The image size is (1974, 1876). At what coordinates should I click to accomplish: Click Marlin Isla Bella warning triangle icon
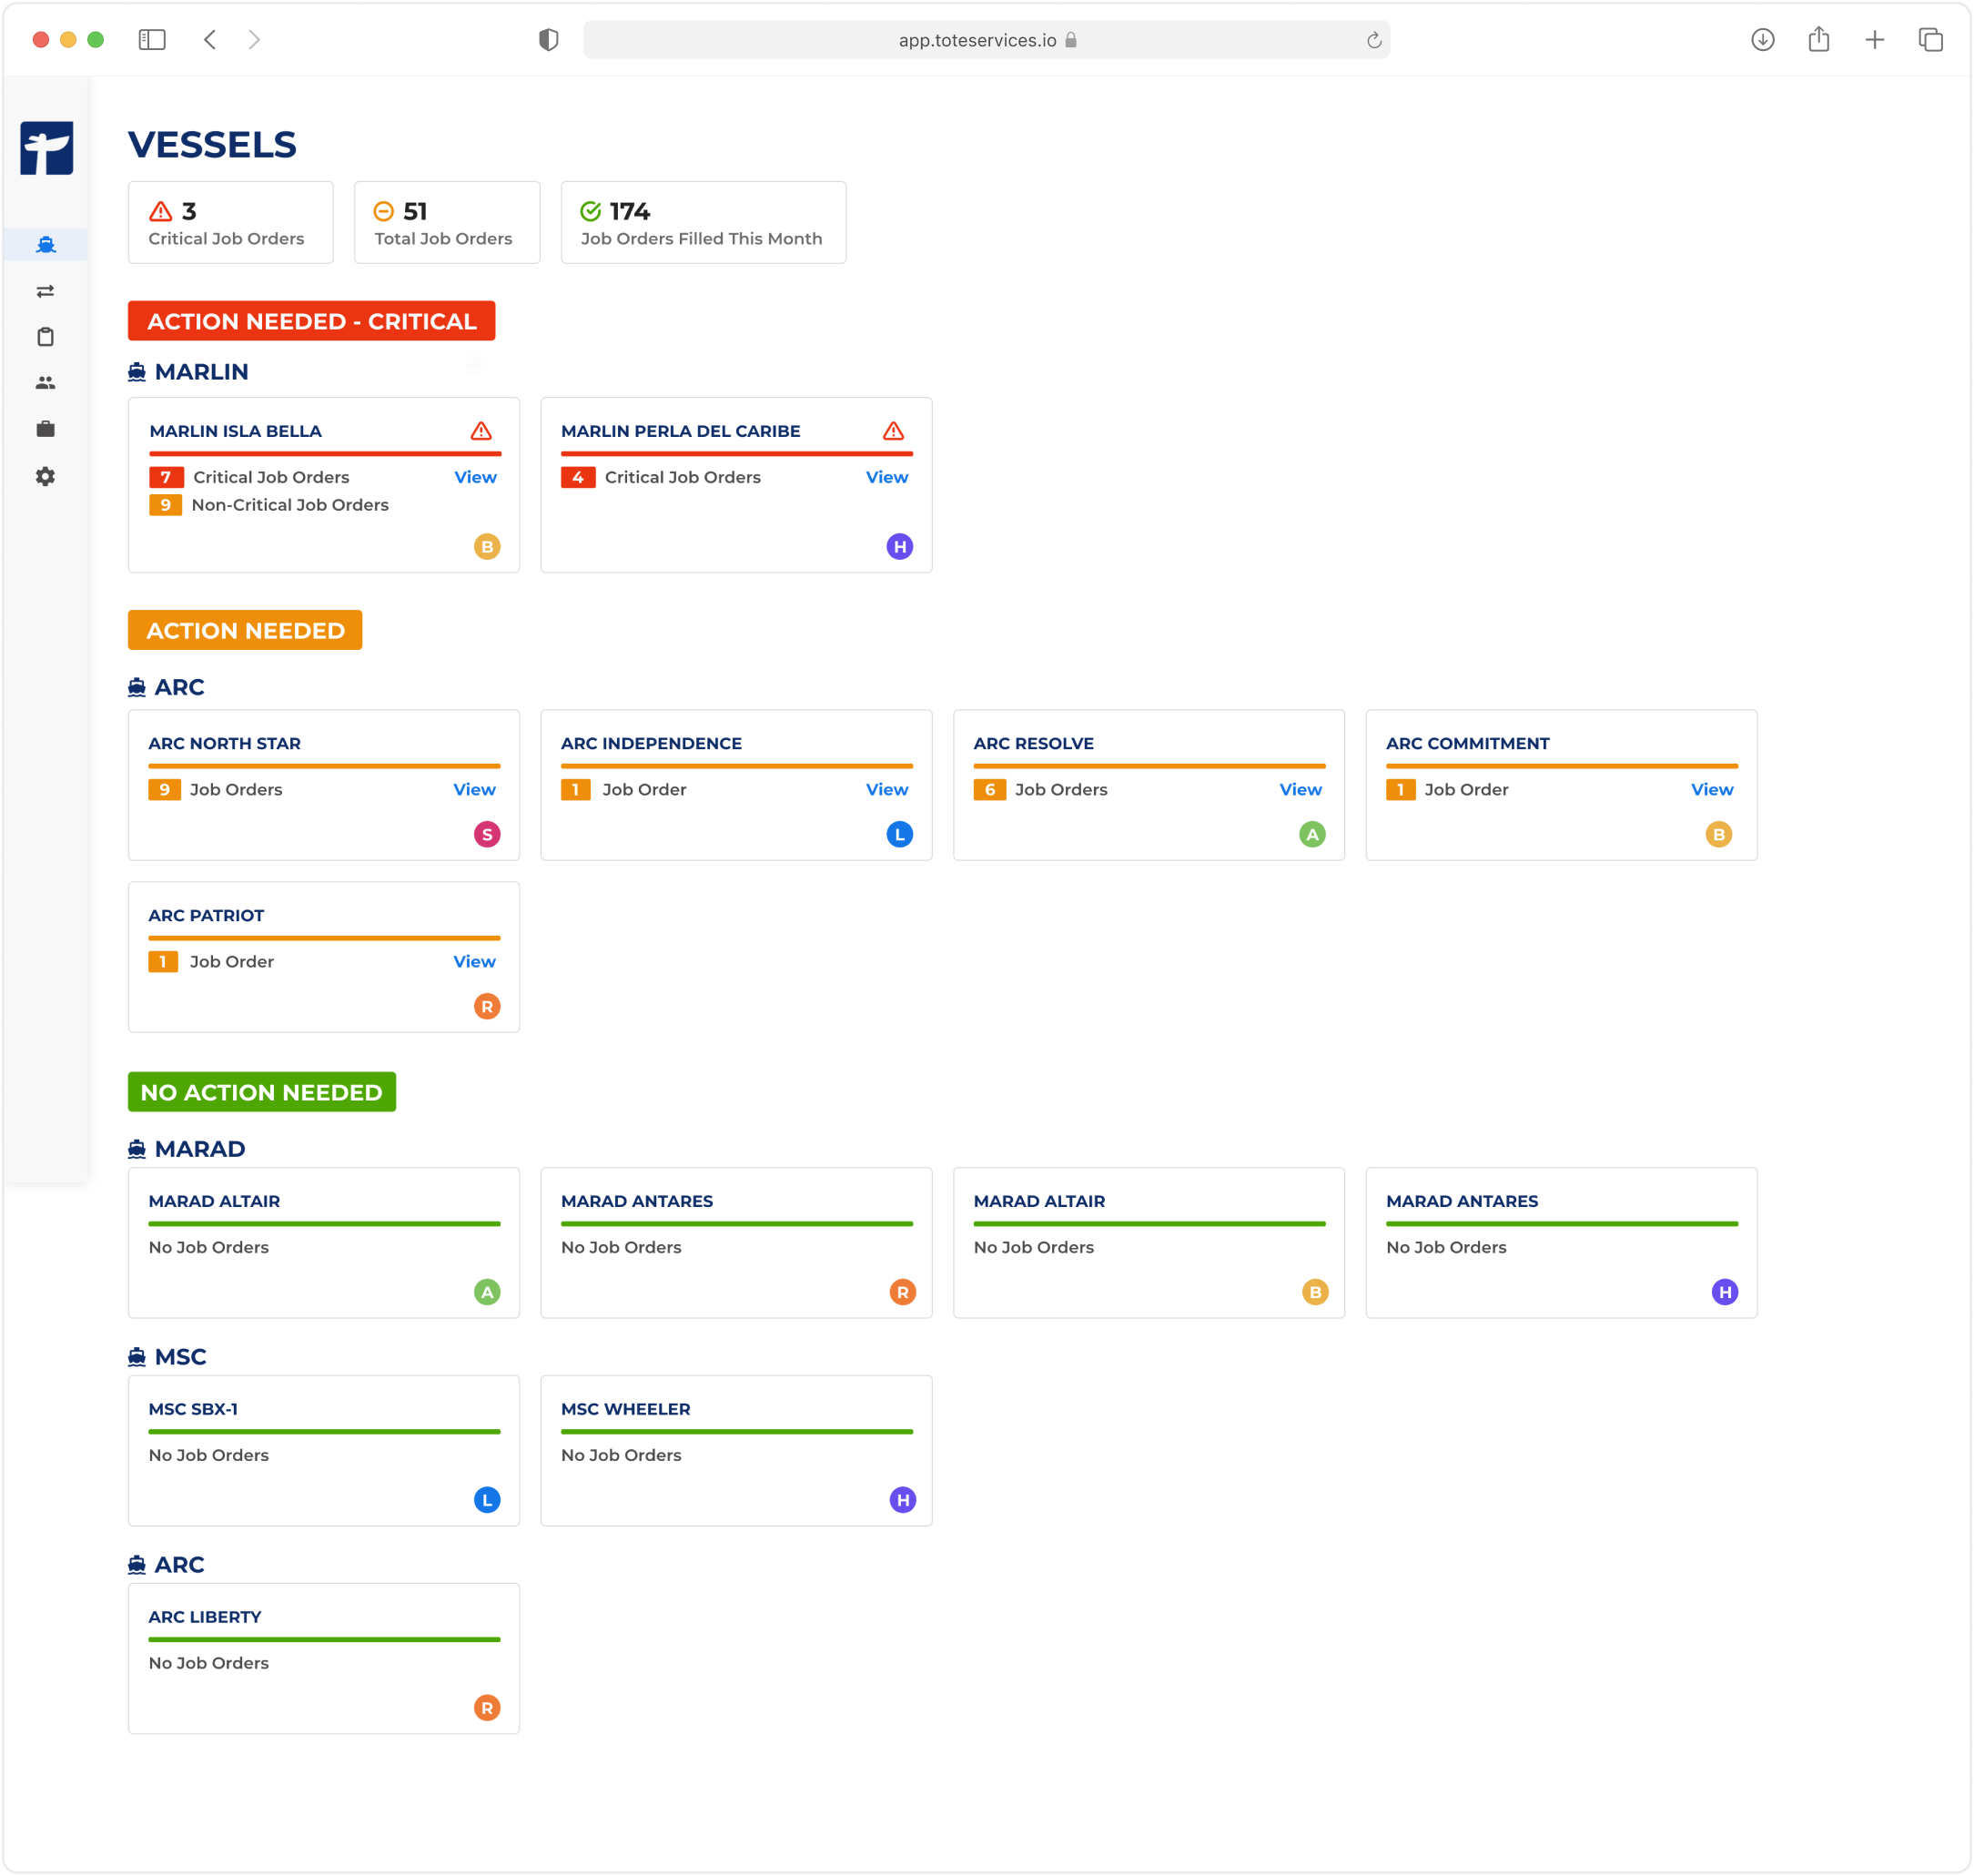(x=481, y=431)
